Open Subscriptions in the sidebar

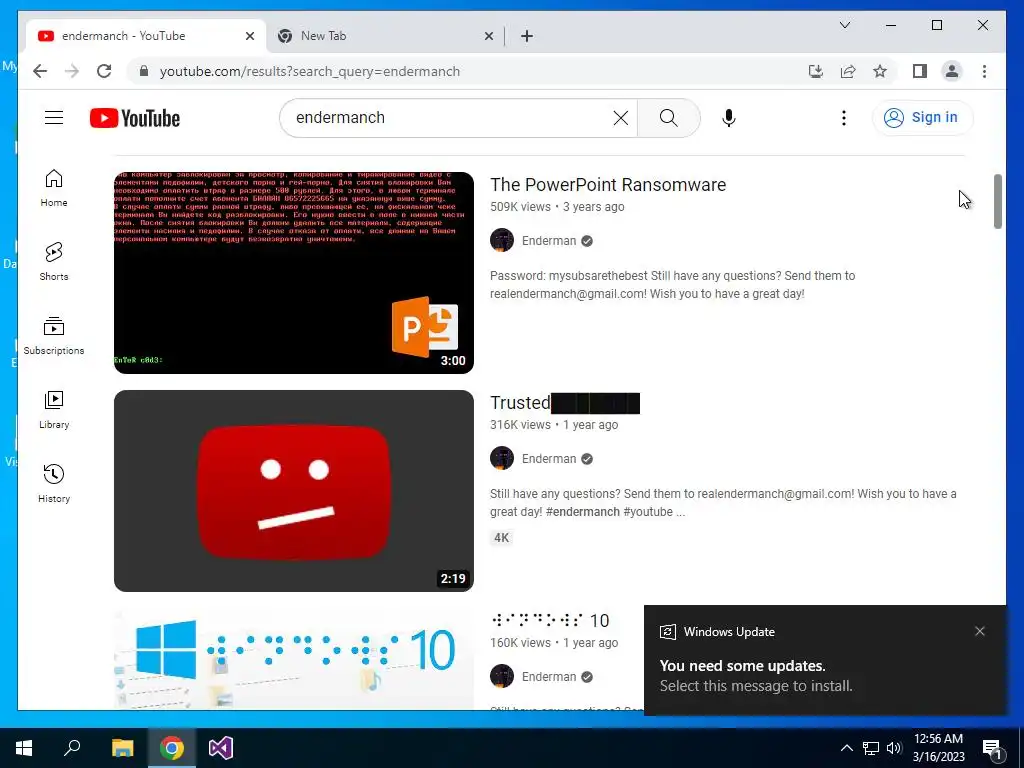(54, 336)
